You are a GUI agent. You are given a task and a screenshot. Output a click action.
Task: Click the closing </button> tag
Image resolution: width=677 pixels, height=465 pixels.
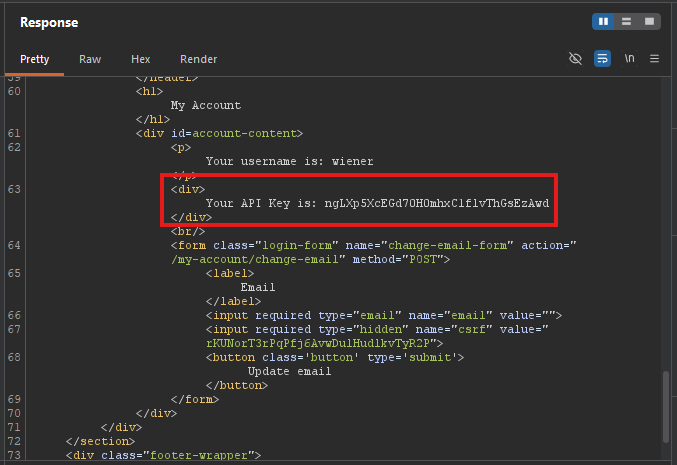pyautogui.click(x=237, y=385)
